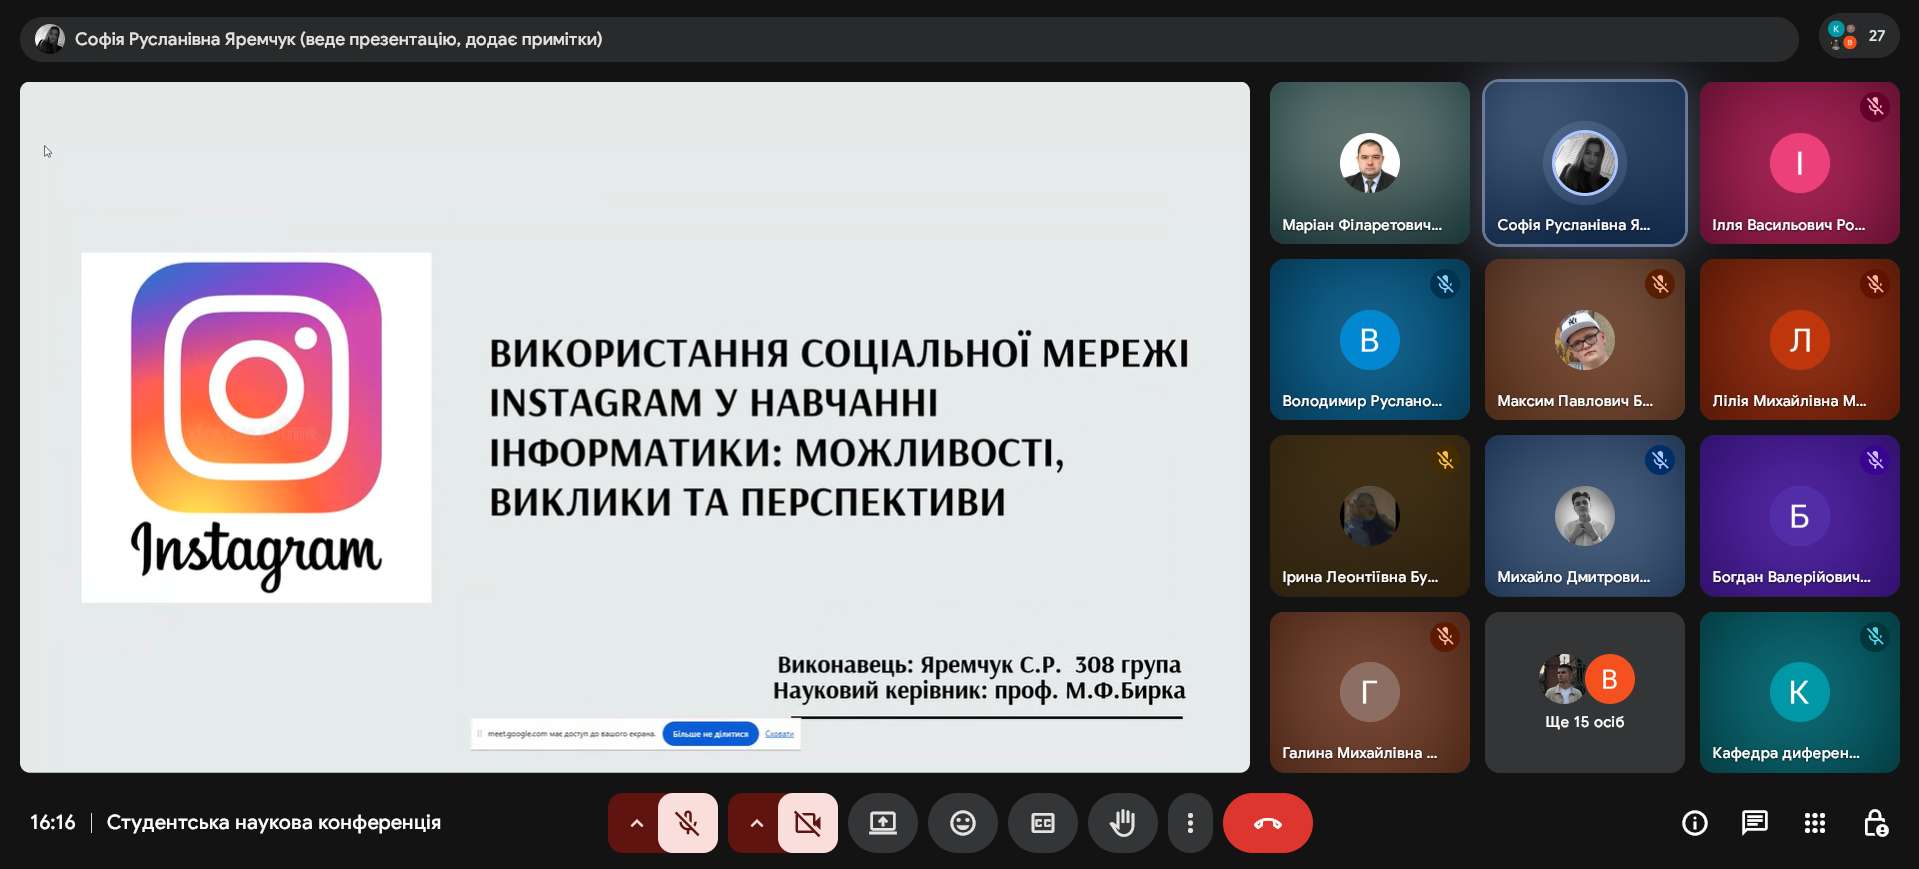Click avatar letter Г on Галина tile
Screen dimensions: 1919x869
pyautogui.click(x=1370, y=692)
